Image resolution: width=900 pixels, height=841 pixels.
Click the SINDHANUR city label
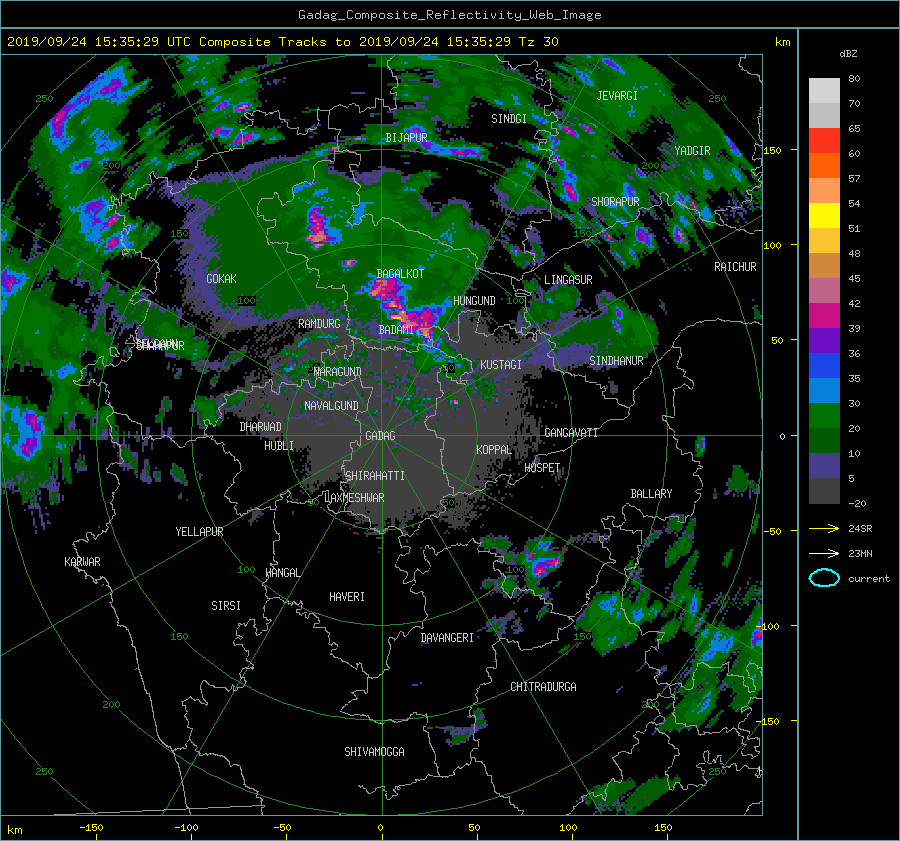[616, 361]
